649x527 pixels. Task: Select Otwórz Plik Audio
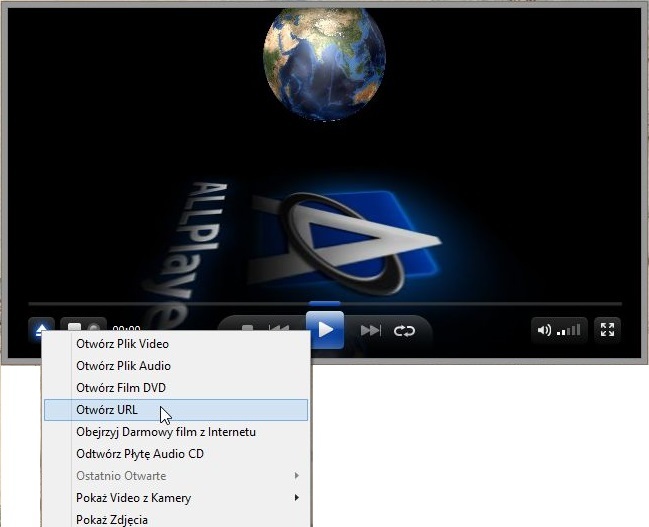pos(176,366)
